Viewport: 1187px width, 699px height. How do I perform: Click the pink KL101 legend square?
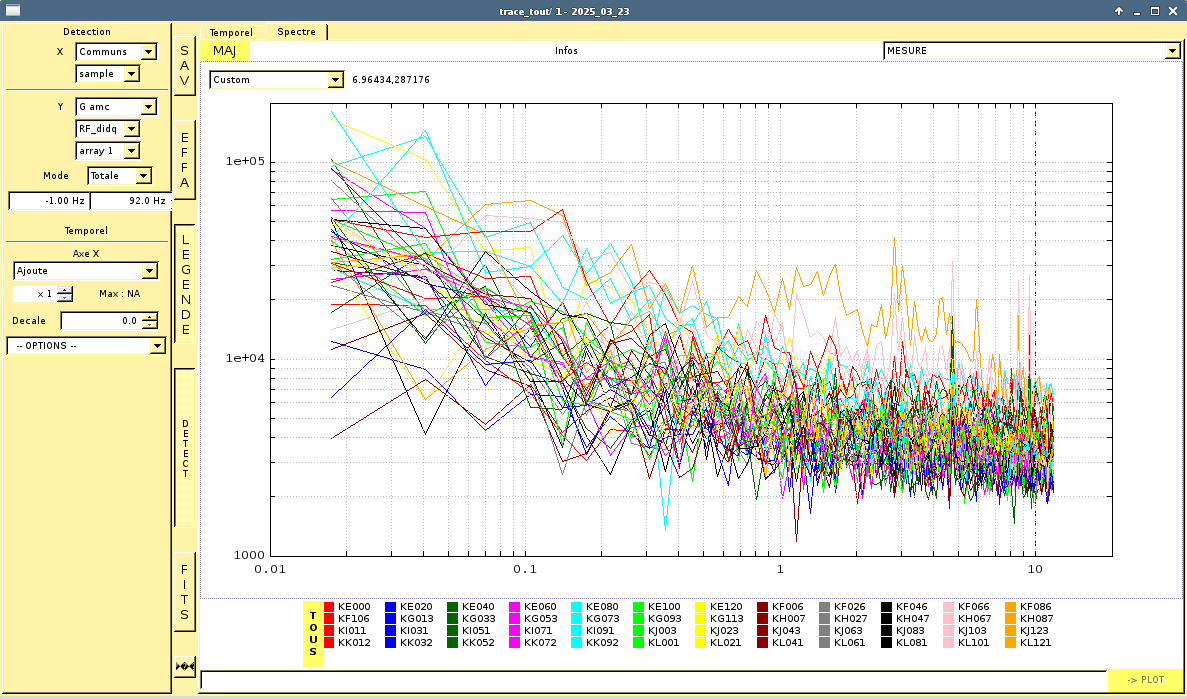(x=949, y=643)
